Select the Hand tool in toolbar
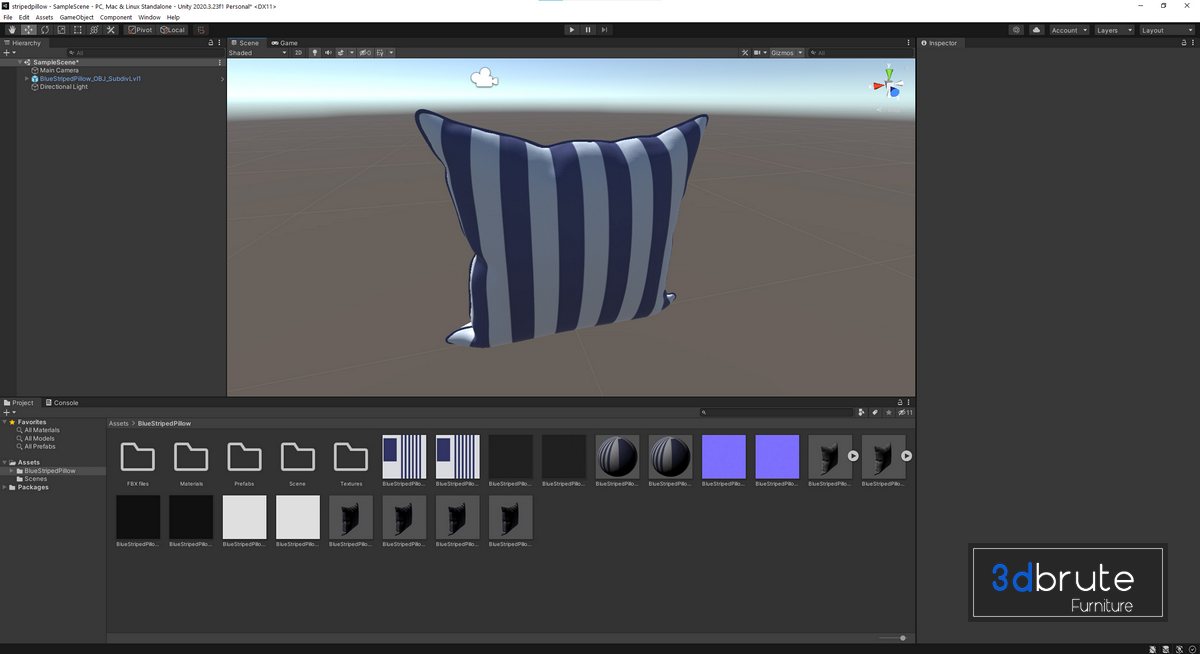This screenshot has height=654, width=1200. tap(12, 30)
